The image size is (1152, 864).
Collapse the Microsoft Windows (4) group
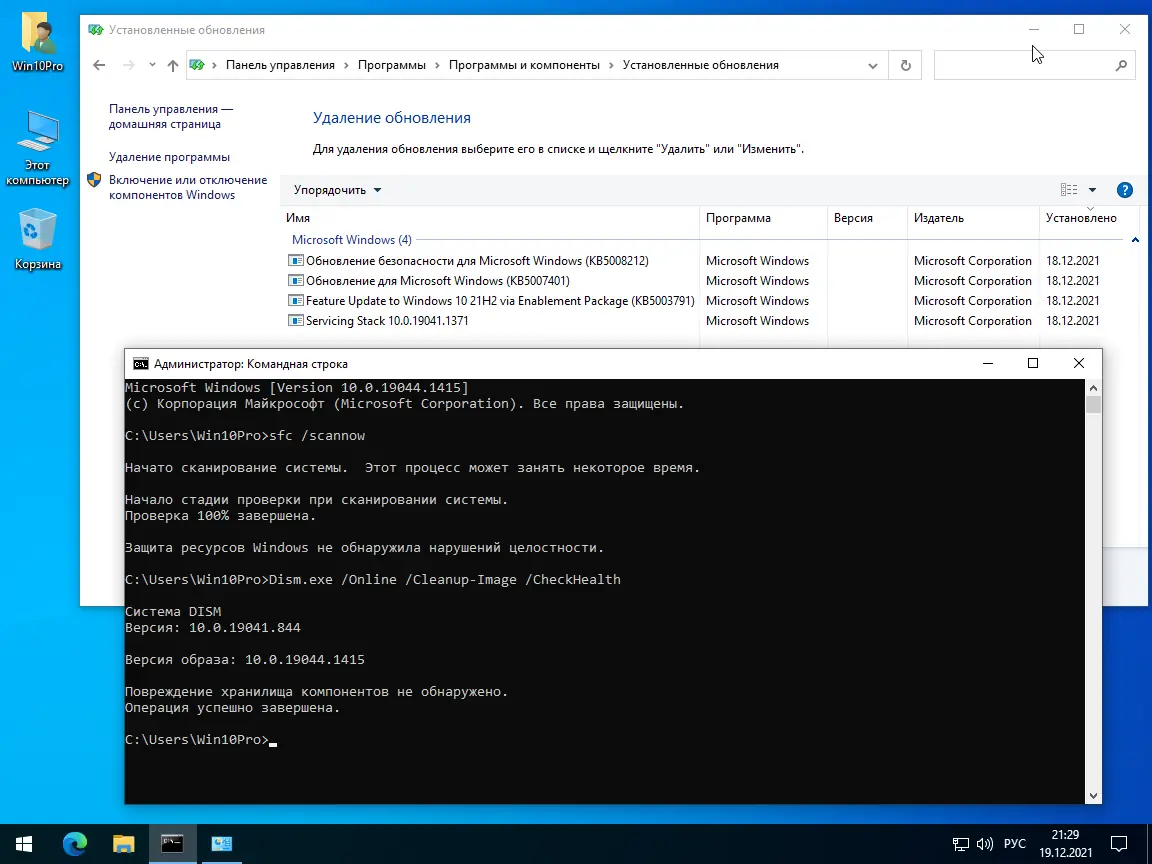(1135, 240)
